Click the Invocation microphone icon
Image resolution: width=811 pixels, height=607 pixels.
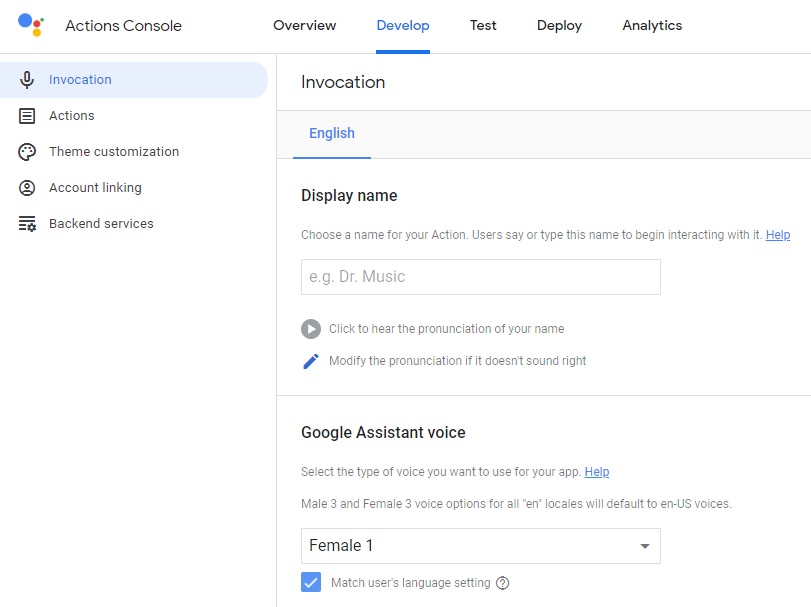pyautogui.click(x=27, y=80)
